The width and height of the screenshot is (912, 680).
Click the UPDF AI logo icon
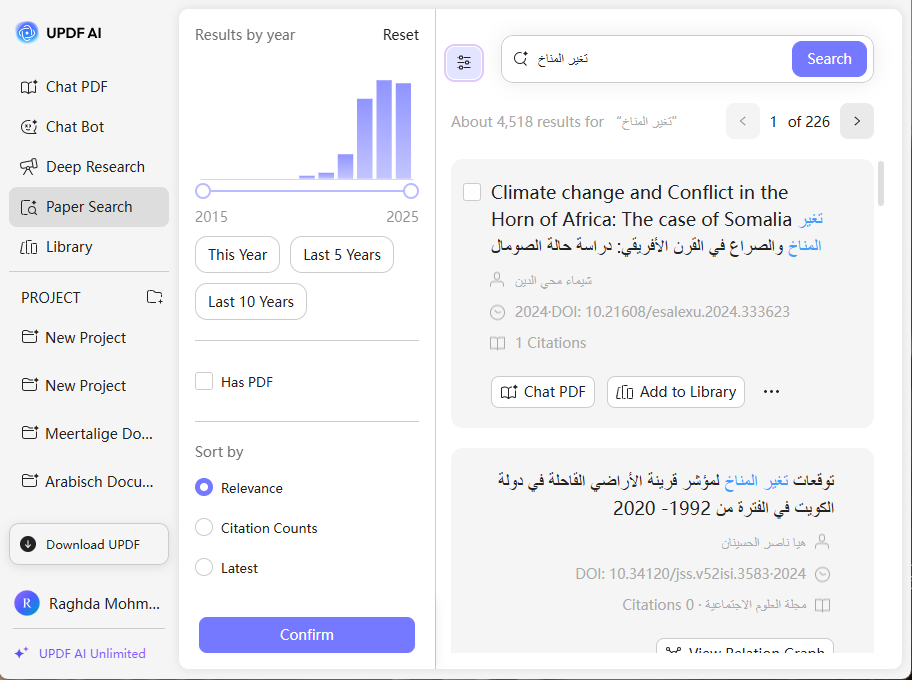pyautogui.click(x=27, y=33)
